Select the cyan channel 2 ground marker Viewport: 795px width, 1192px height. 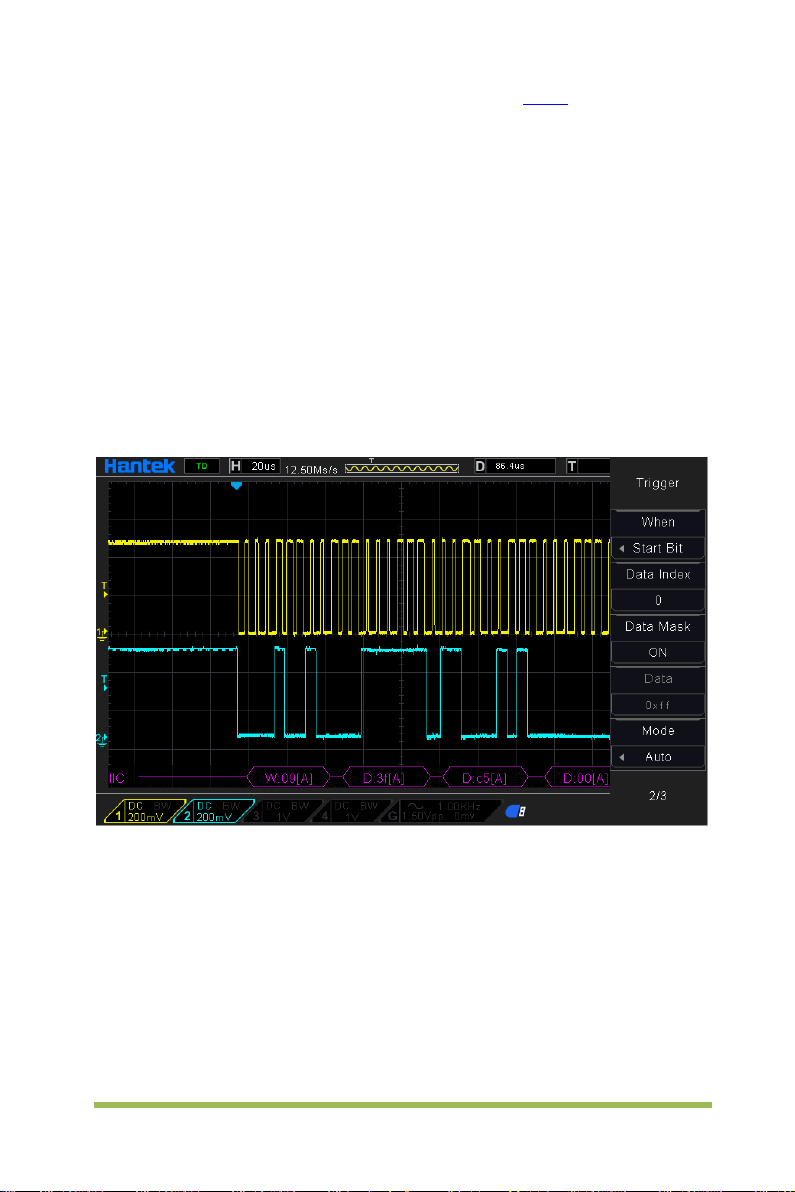[x=102, y=738]
